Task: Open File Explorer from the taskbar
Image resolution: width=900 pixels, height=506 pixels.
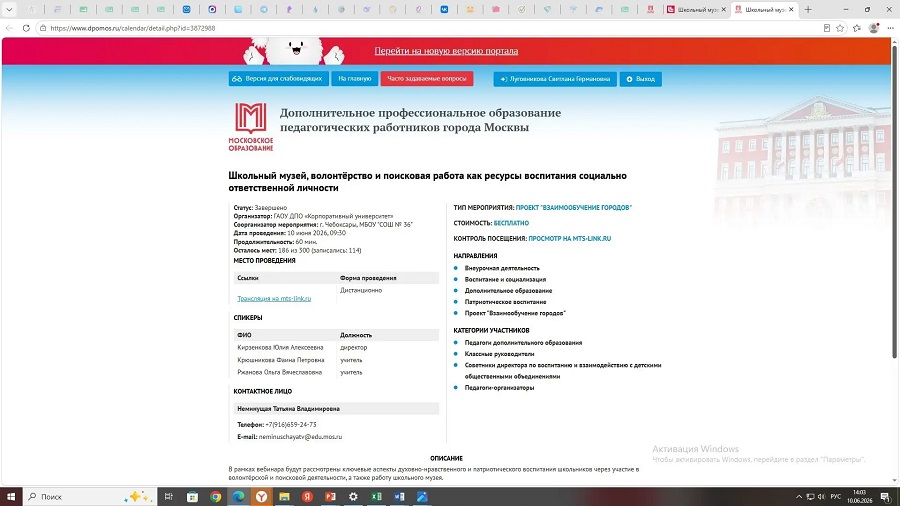Action: [x=284, y=497]
